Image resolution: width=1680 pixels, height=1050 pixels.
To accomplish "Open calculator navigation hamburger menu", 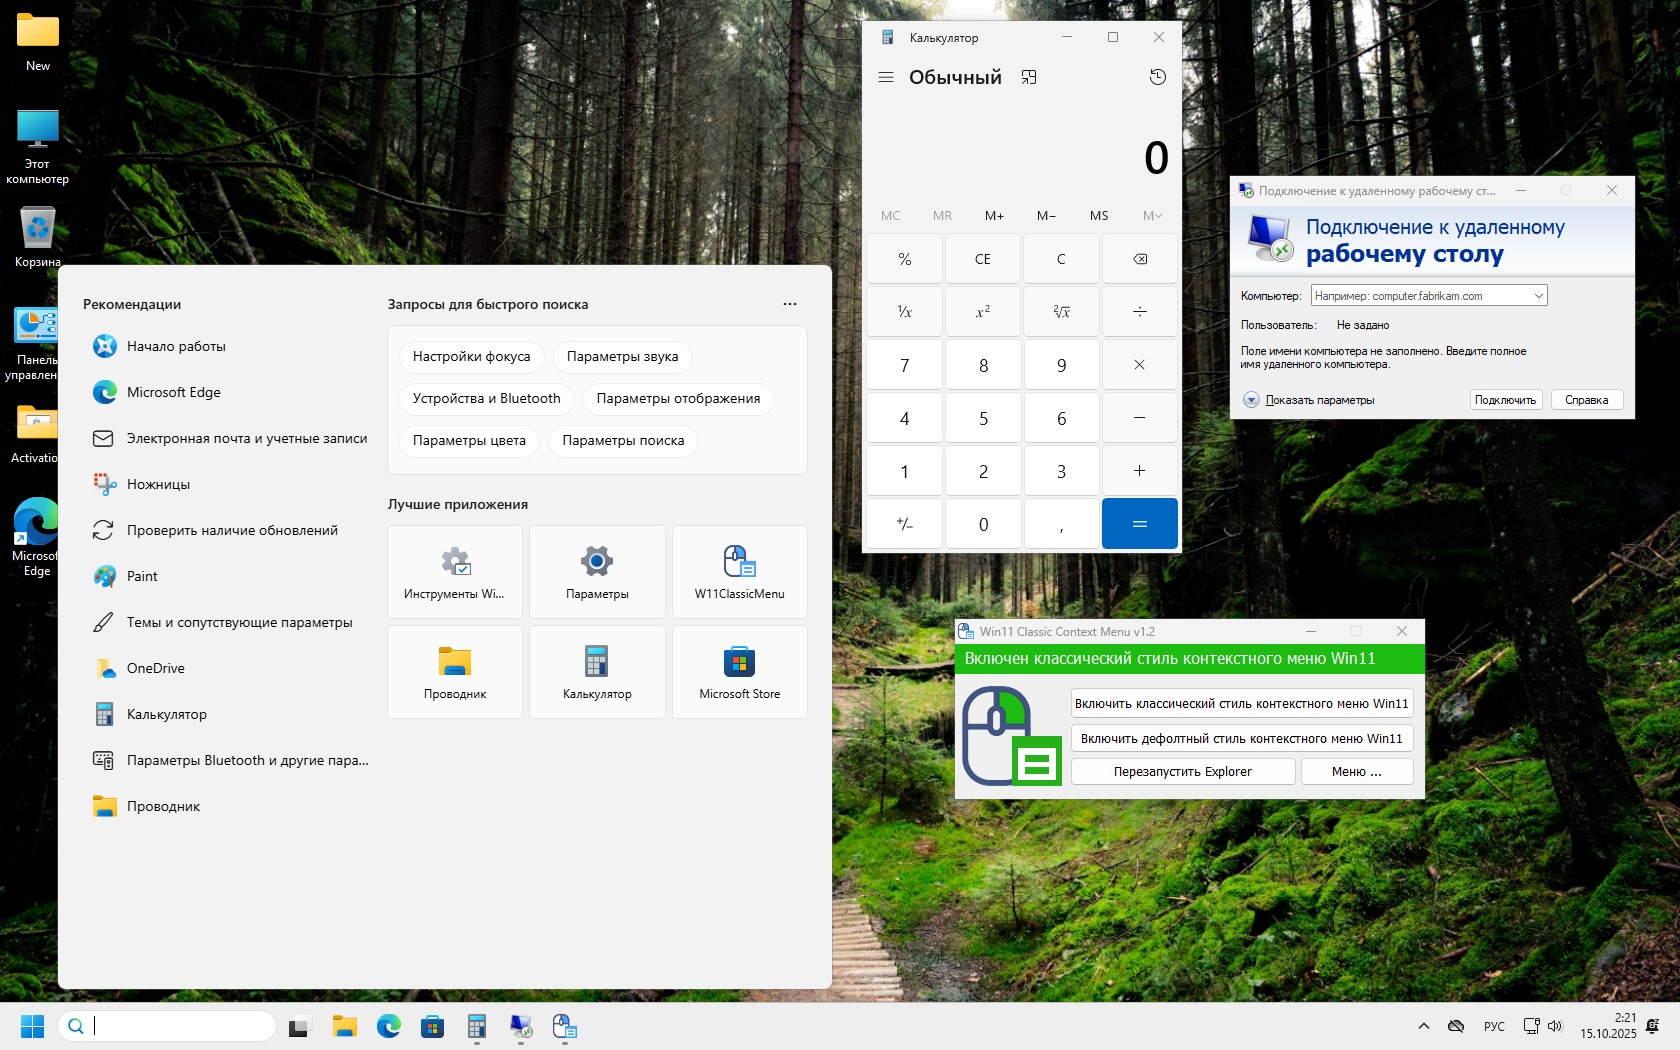I will [885, 77].
